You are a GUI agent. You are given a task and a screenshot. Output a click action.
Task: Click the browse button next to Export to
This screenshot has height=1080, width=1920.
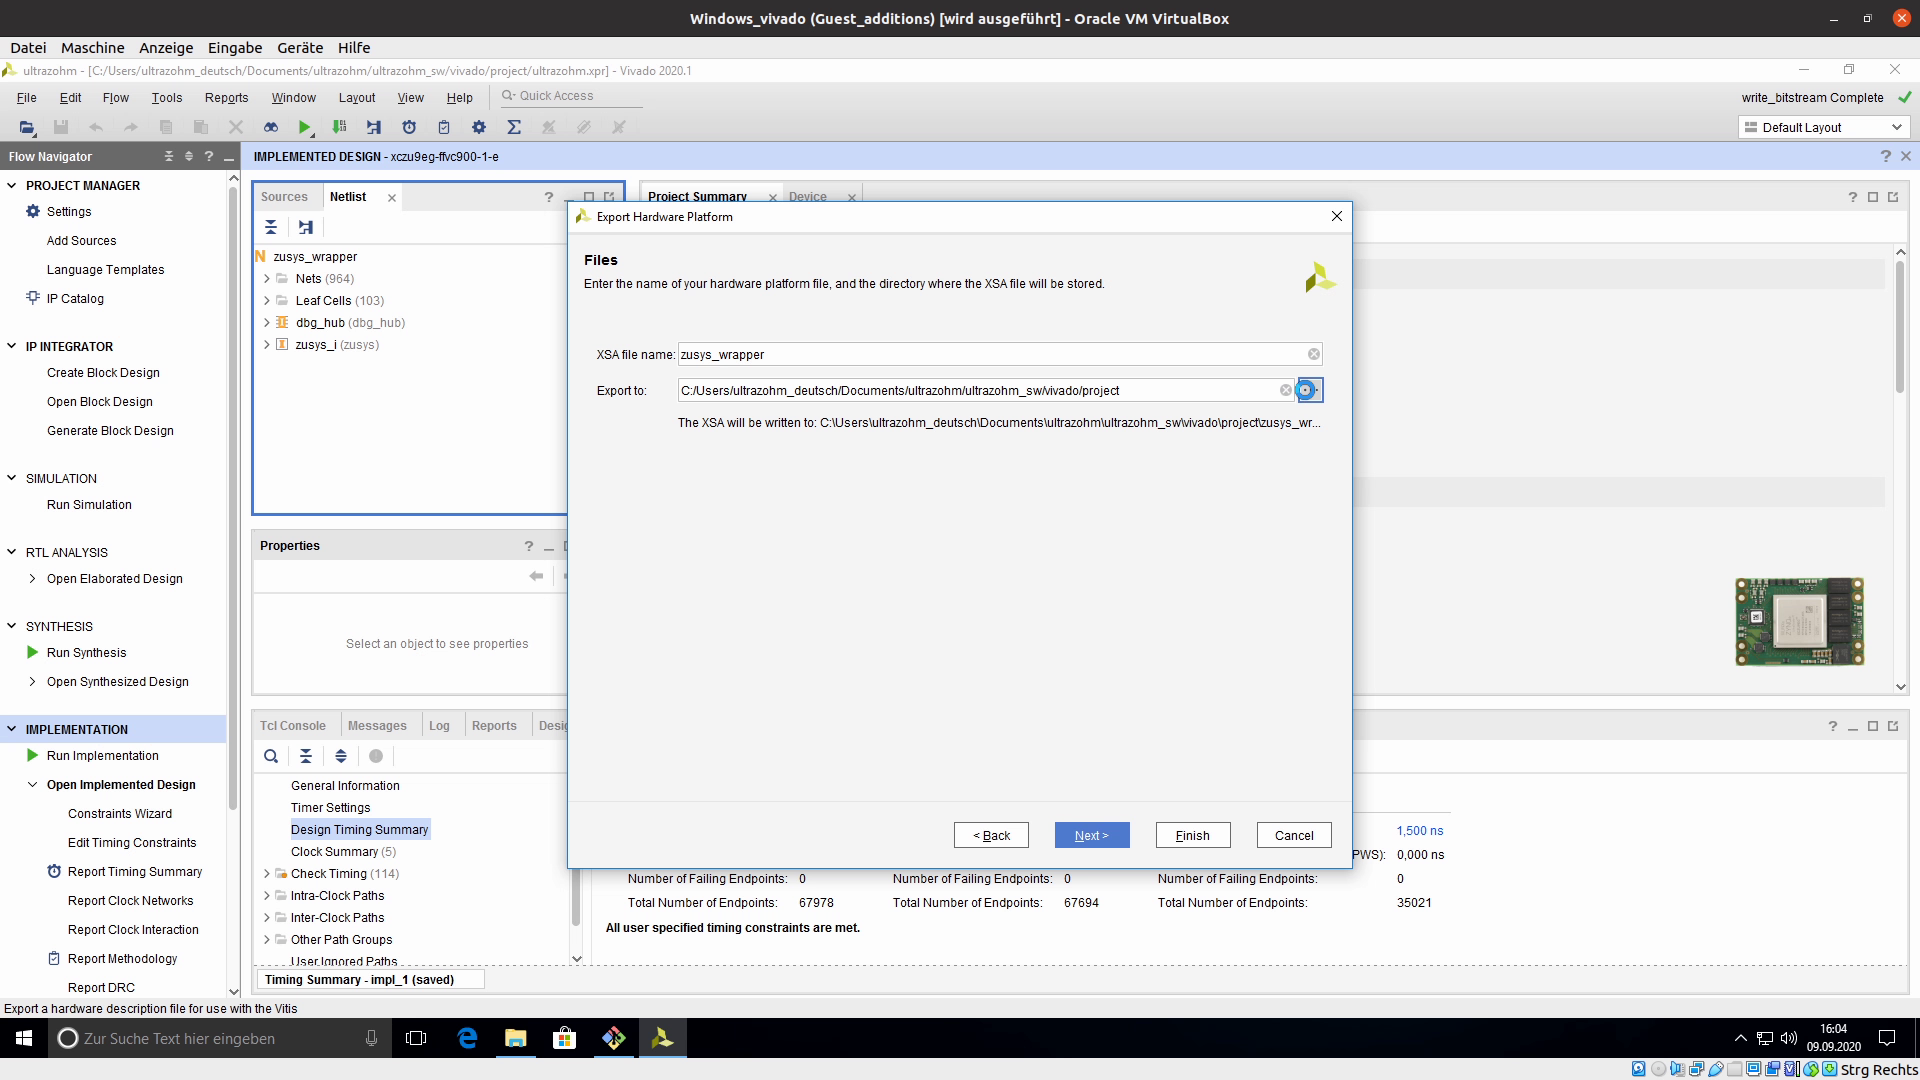click(1308, 391)
